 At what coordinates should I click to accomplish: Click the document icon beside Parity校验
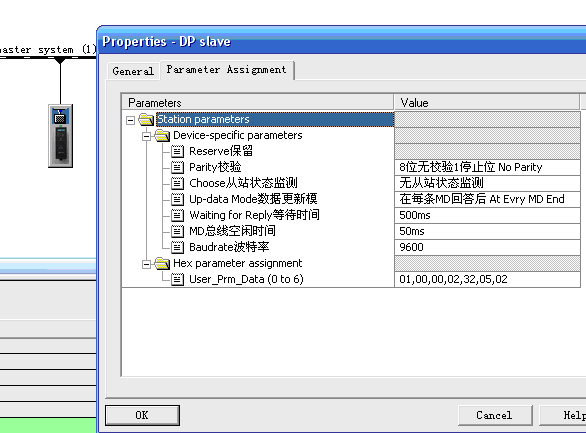click(178, 167)
